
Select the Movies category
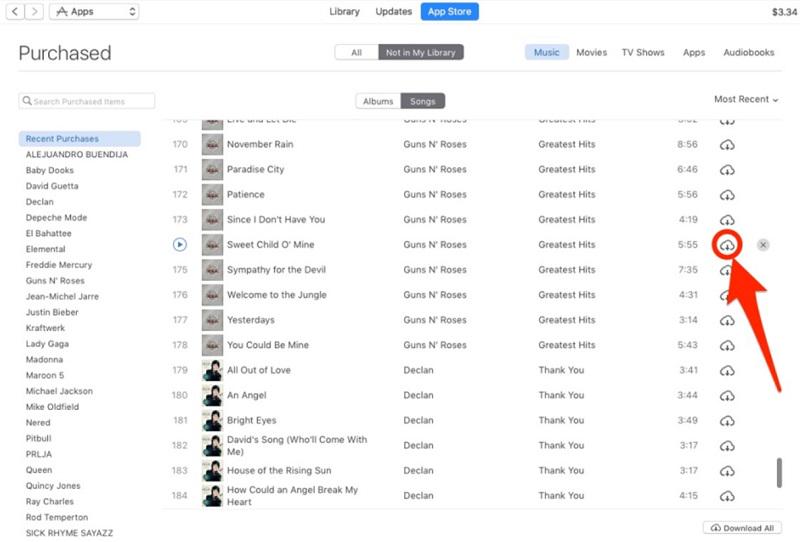(x=591, y=52)
